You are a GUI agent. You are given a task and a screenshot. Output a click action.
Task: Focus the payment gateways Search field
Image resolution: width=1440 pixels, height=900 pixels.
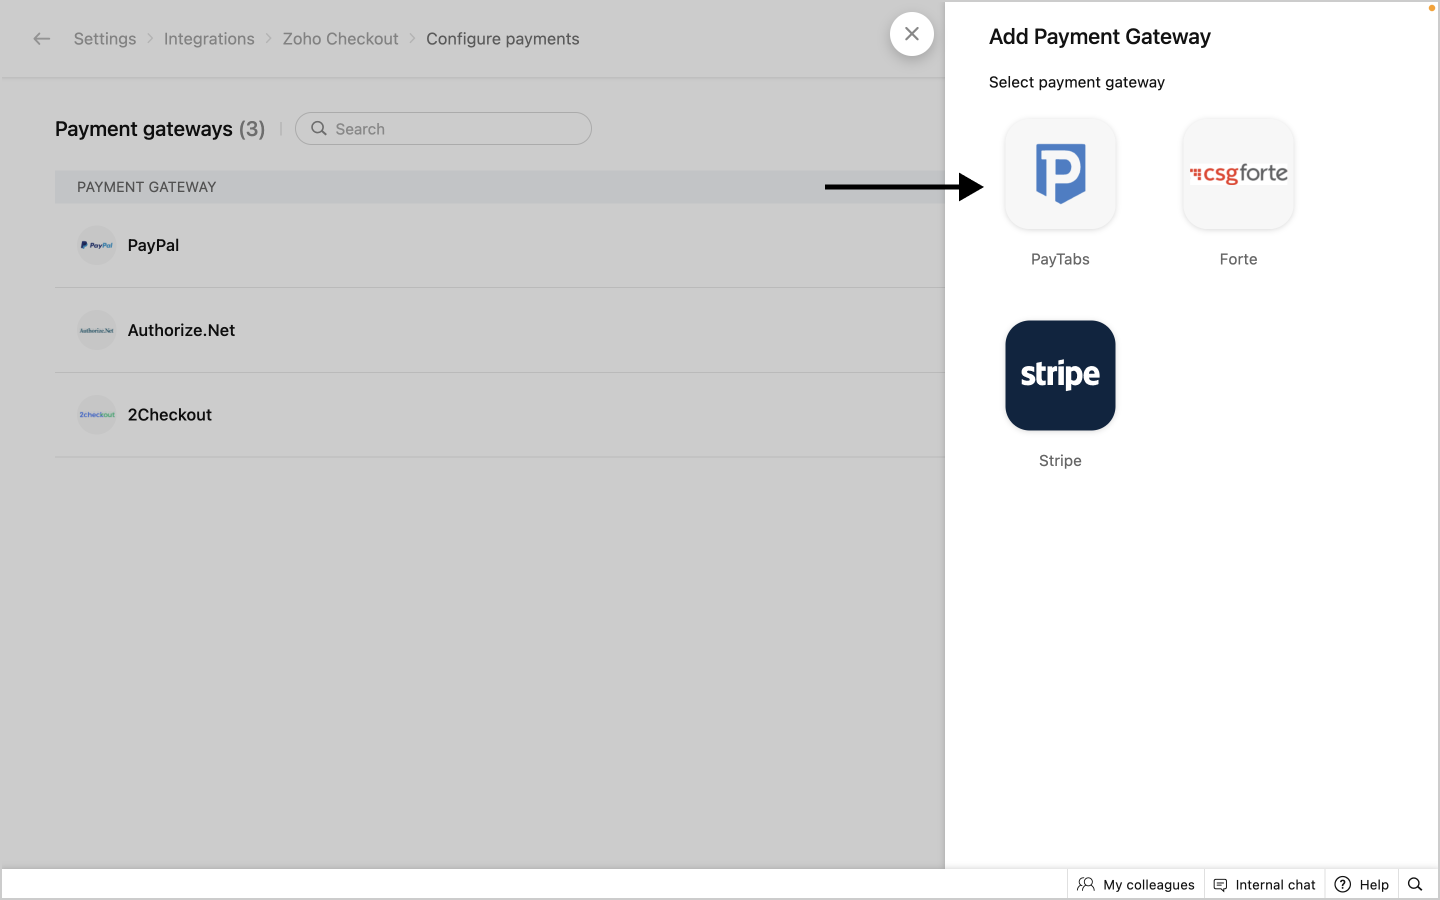tap(443, 129)
